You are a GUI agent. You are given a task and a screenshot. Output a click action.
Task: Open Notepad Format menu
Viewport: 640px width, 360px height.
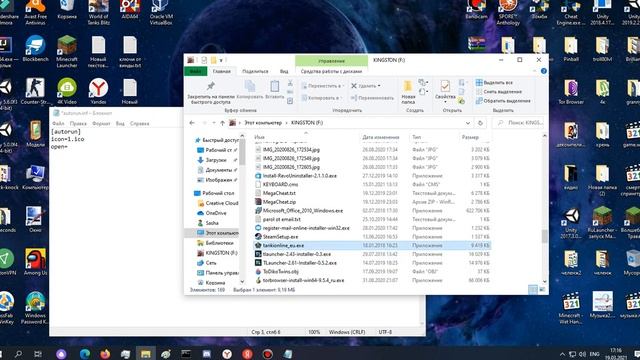[x=101, y=123]
